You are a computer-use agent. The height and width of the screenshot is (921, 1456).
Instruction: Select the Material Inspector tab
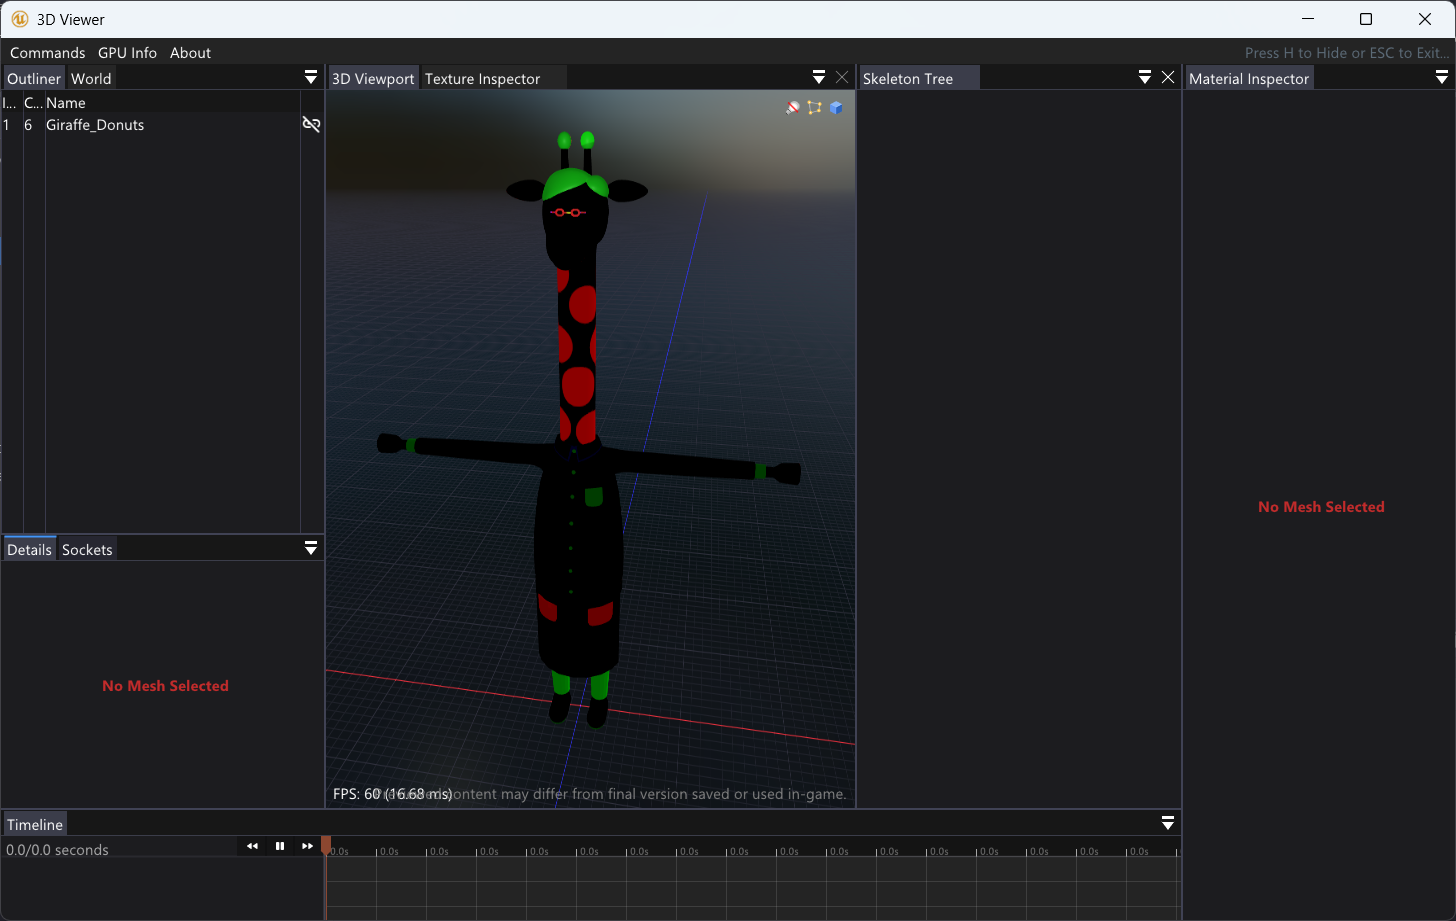(1249, 78)
